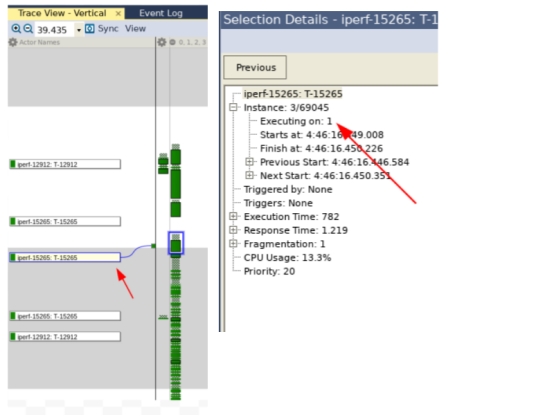Open the zoom level dropdown arrow

79,30
